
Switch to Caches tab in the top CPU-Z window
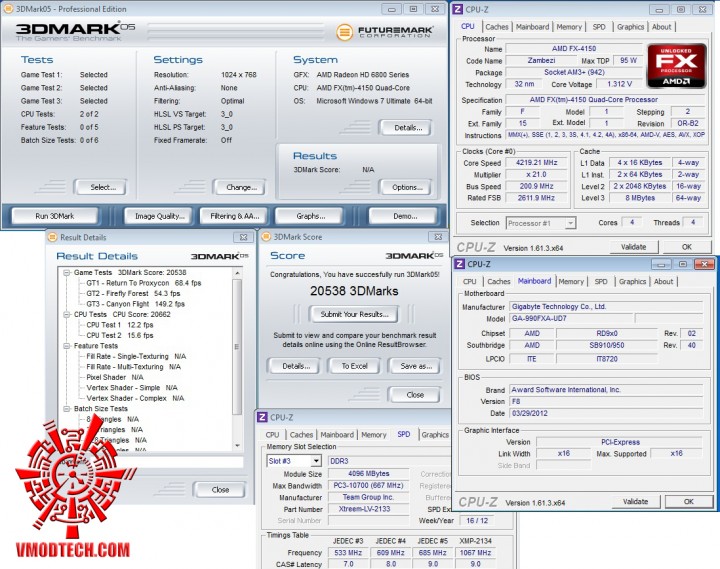[x=497, y=27]
